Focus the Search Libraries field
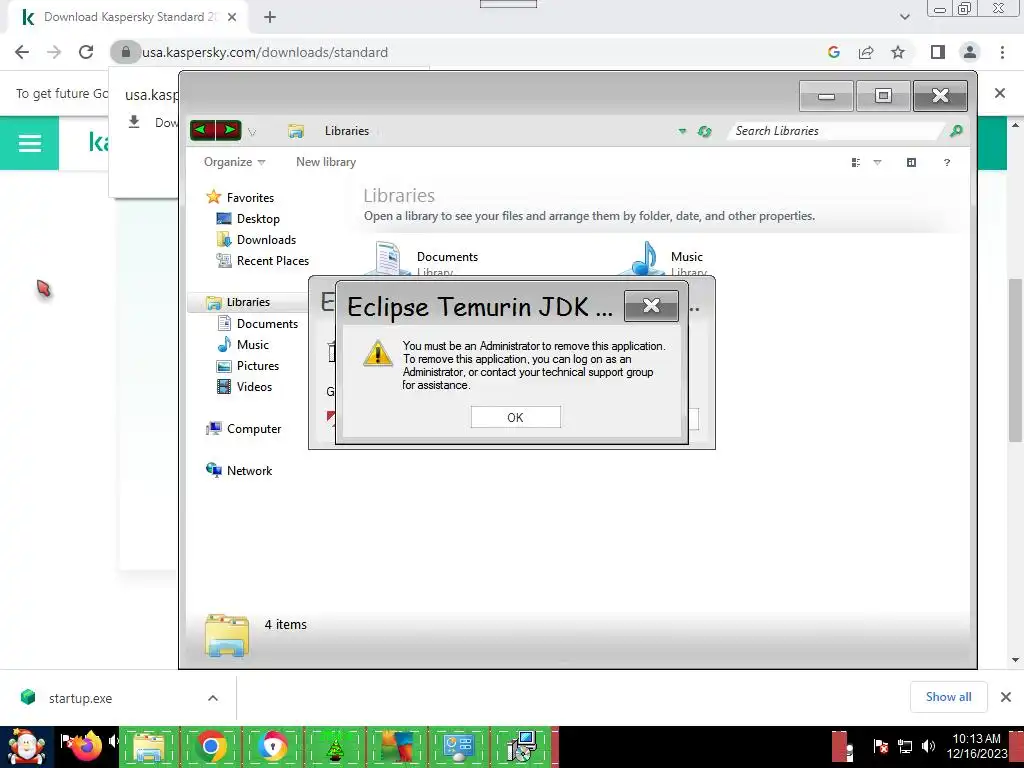 coord(837,131)
